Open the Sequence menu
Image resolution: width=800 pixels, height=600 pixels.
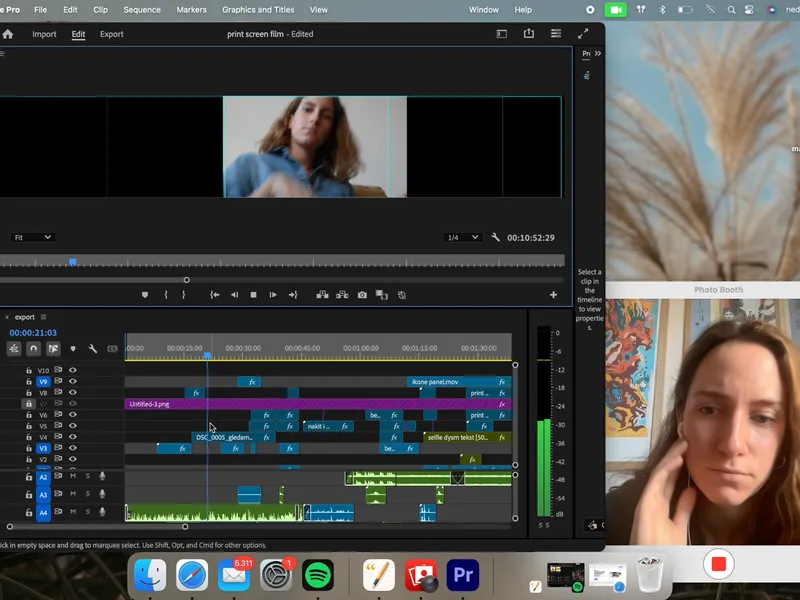[x=142, y=10]
